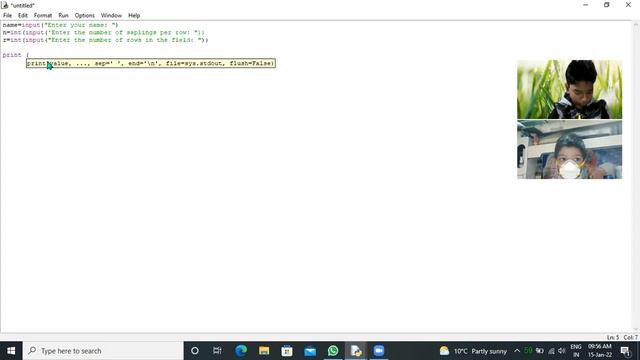Click the Col: 7 status indicator
This screenshot has height=360, width=640.
point(630,337)
